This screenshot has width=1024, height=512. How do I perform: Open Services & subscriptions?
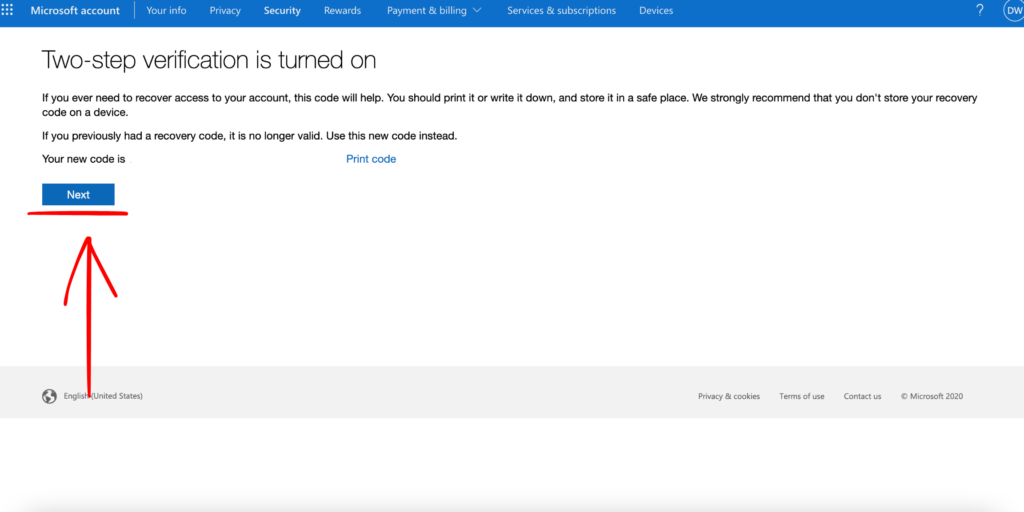point(561,11)
